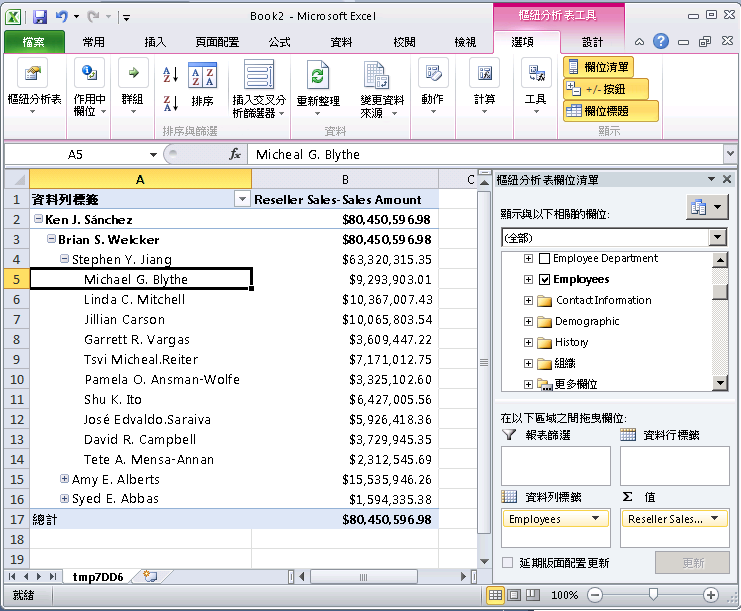Expand the Amy E. Alberts row
This screenshot has width=741, height=611.
tap(64, 479)
